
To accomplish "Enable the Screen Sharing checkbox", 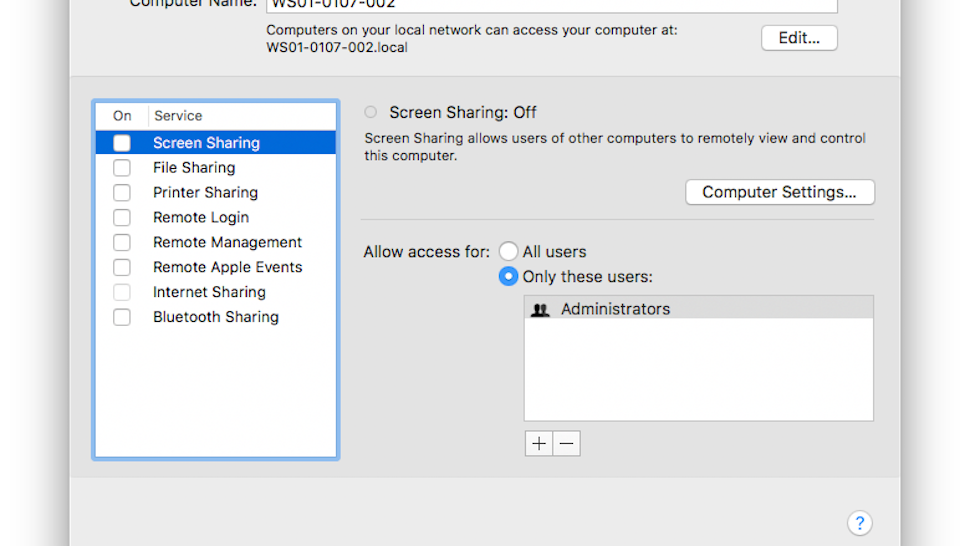I will 122,143.
